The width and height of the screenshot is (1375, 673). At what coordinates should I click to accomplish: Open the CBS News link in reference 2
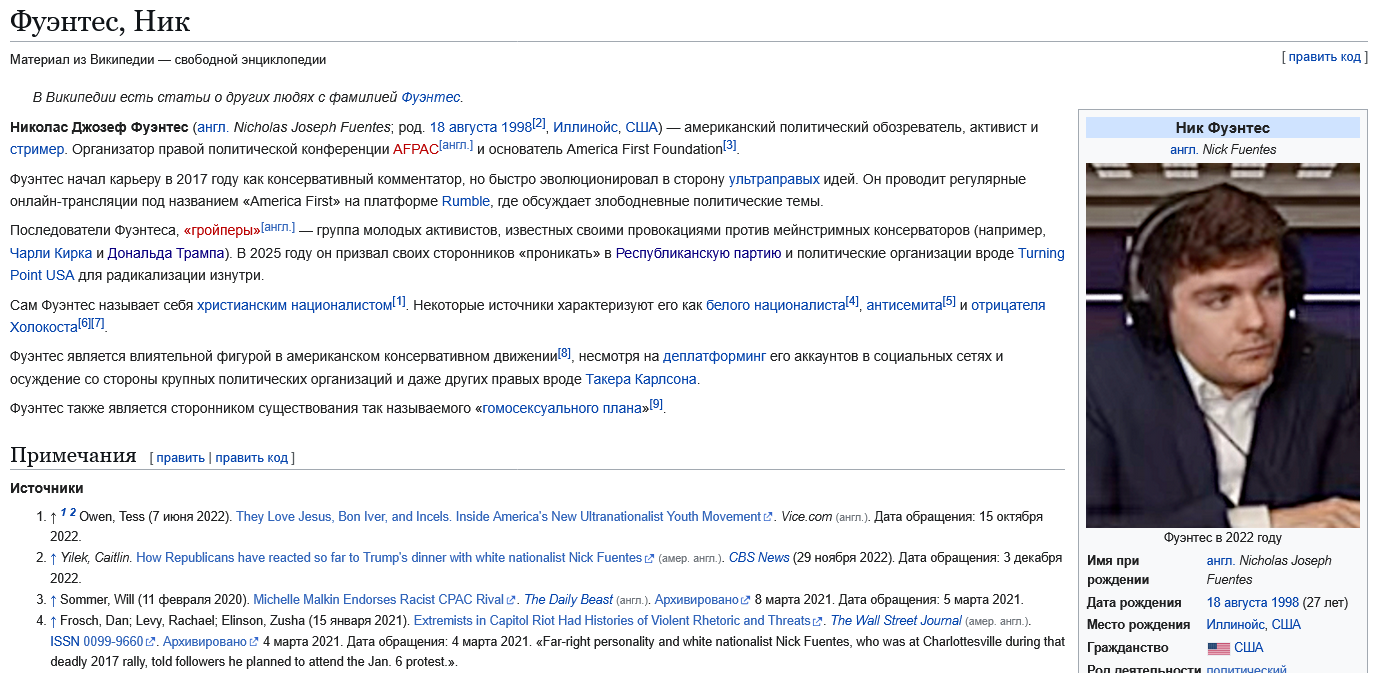point(759,558)
